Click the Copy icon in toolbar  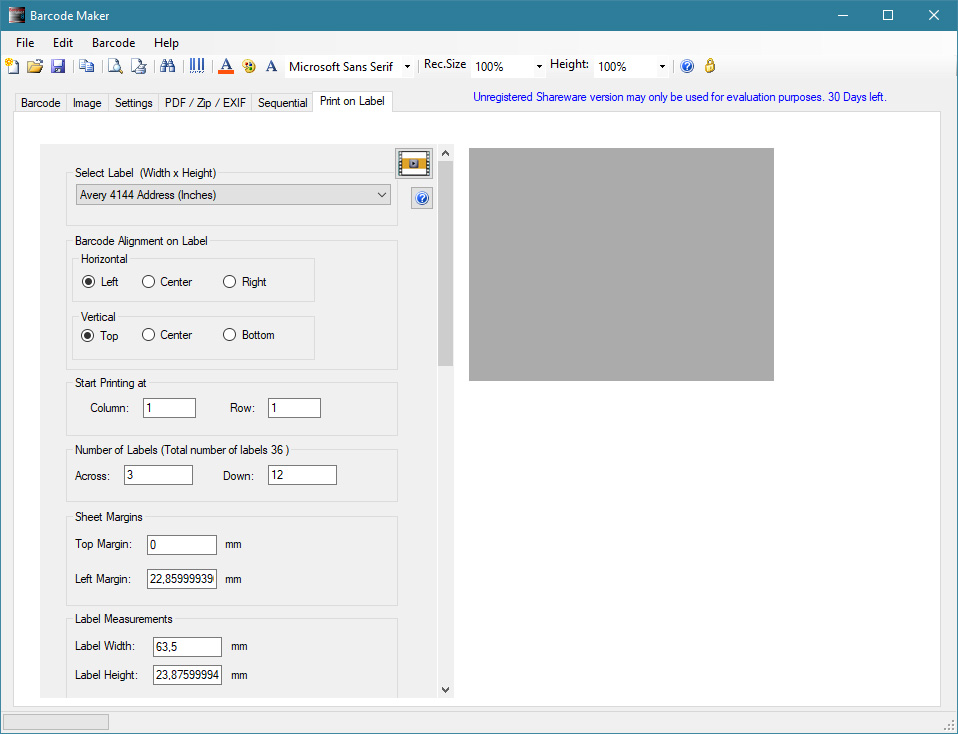(87, 66)
